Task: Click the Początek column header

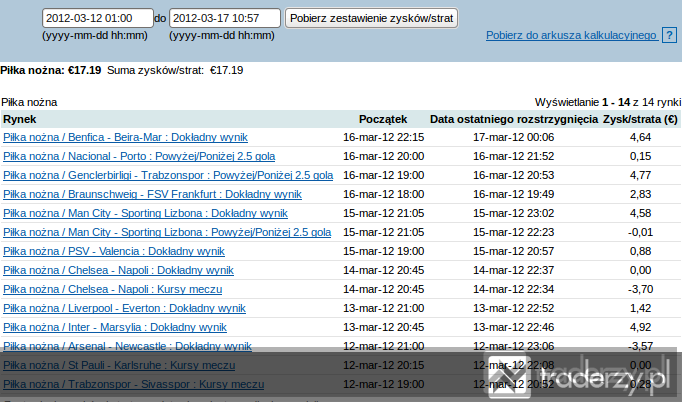Action: (383, 119)
